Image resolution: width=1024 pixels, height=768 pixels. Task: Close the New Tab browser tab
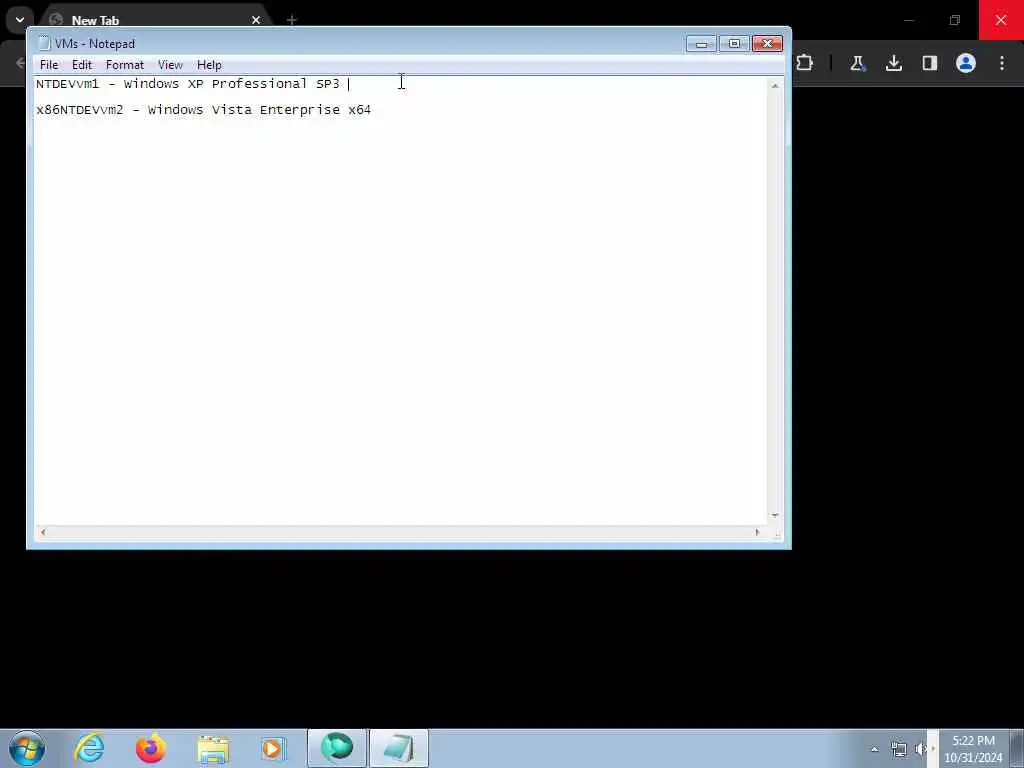pos(256,20)
